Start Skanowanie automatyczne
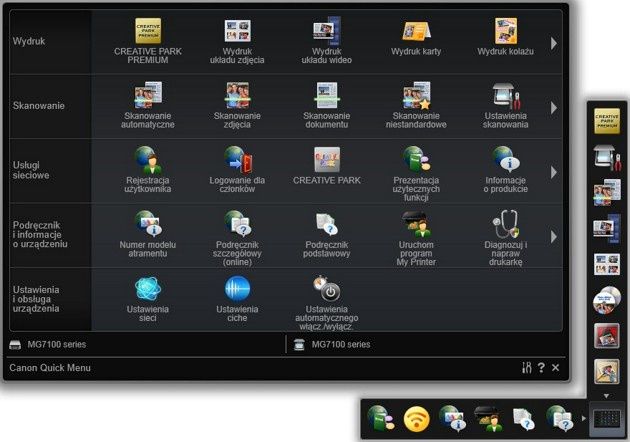This screenshot has height=442, width=630. click(x=148, y=105)
